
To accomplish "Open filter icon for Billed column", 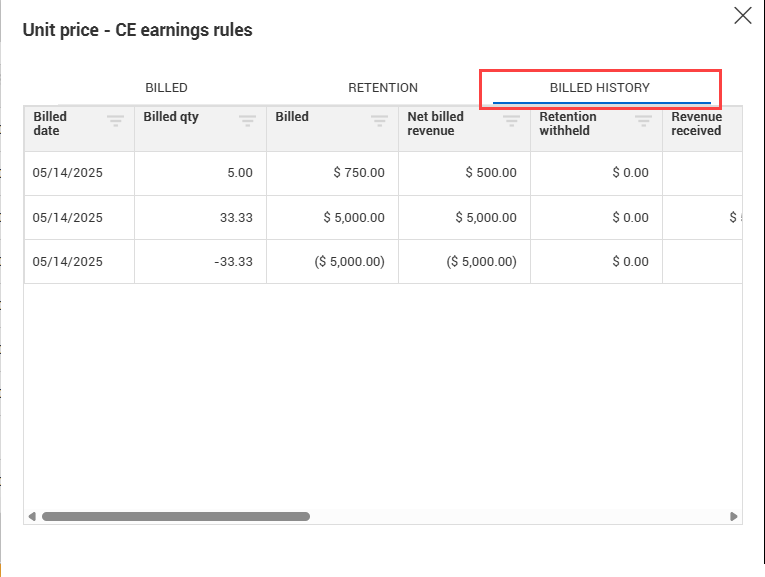I will pyautogui.click(x=380, y=120).
